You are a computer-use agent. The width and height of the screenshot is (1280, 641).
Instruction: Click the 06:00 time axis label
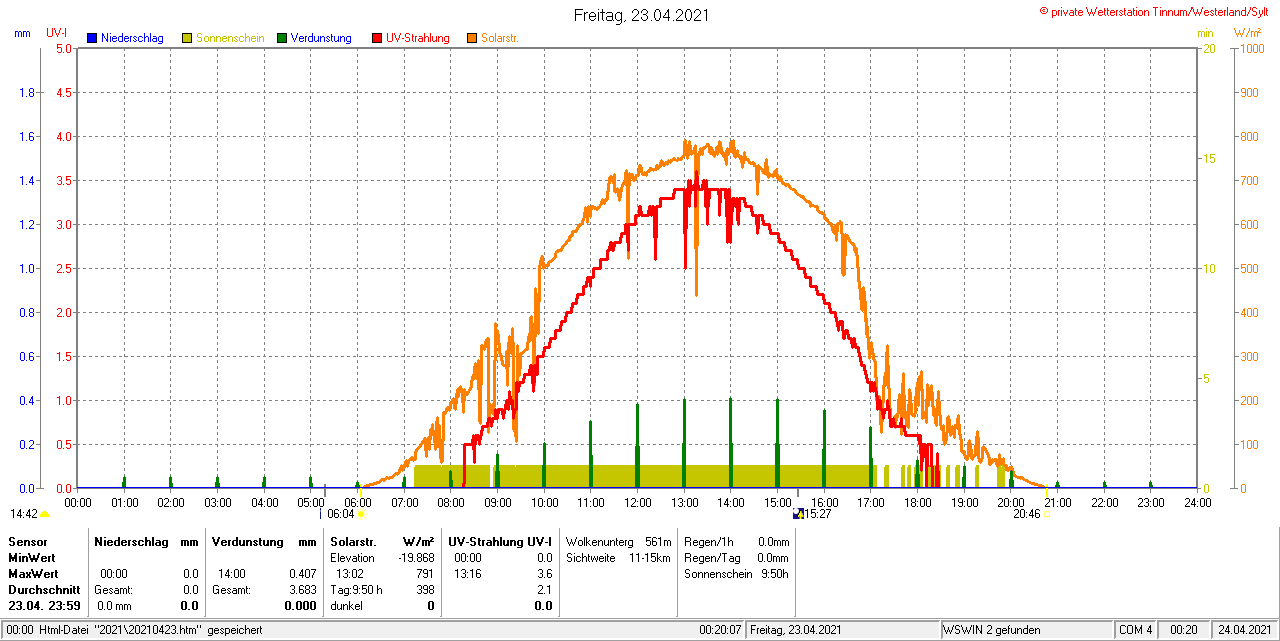coord(357,502)
